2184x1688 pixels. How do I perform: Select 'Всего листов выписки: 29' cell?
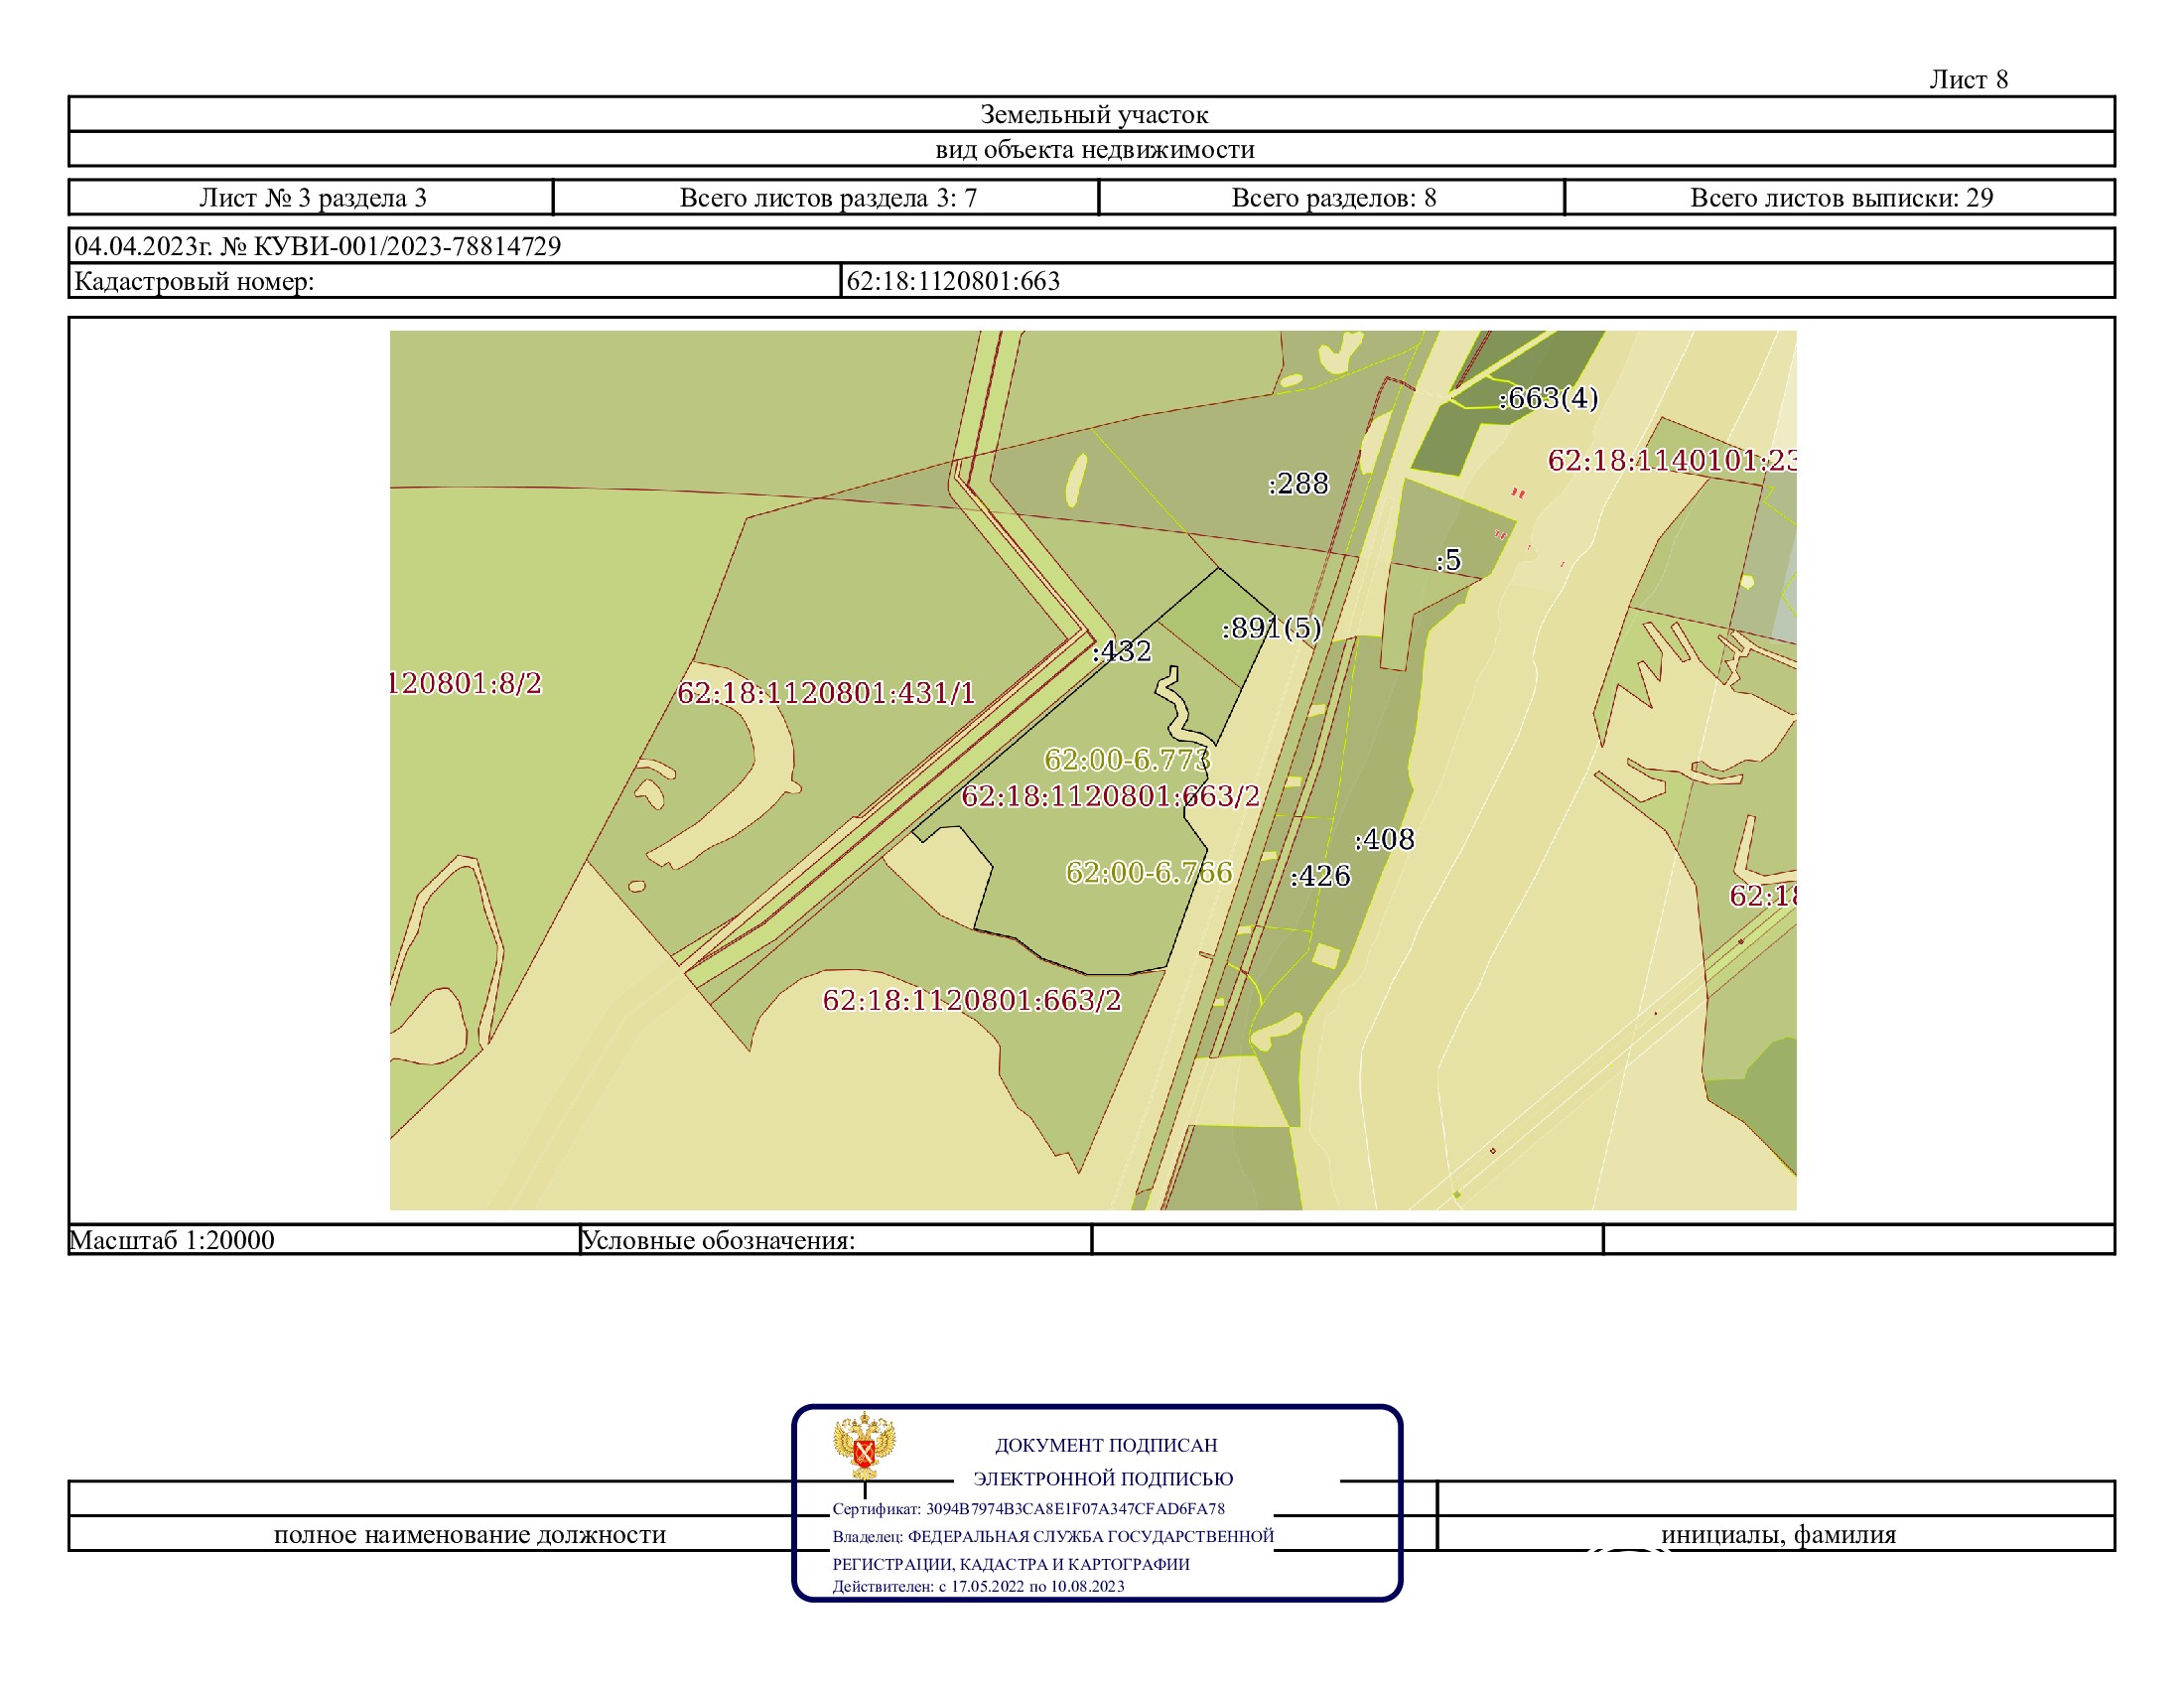[x=1841, y=198]
